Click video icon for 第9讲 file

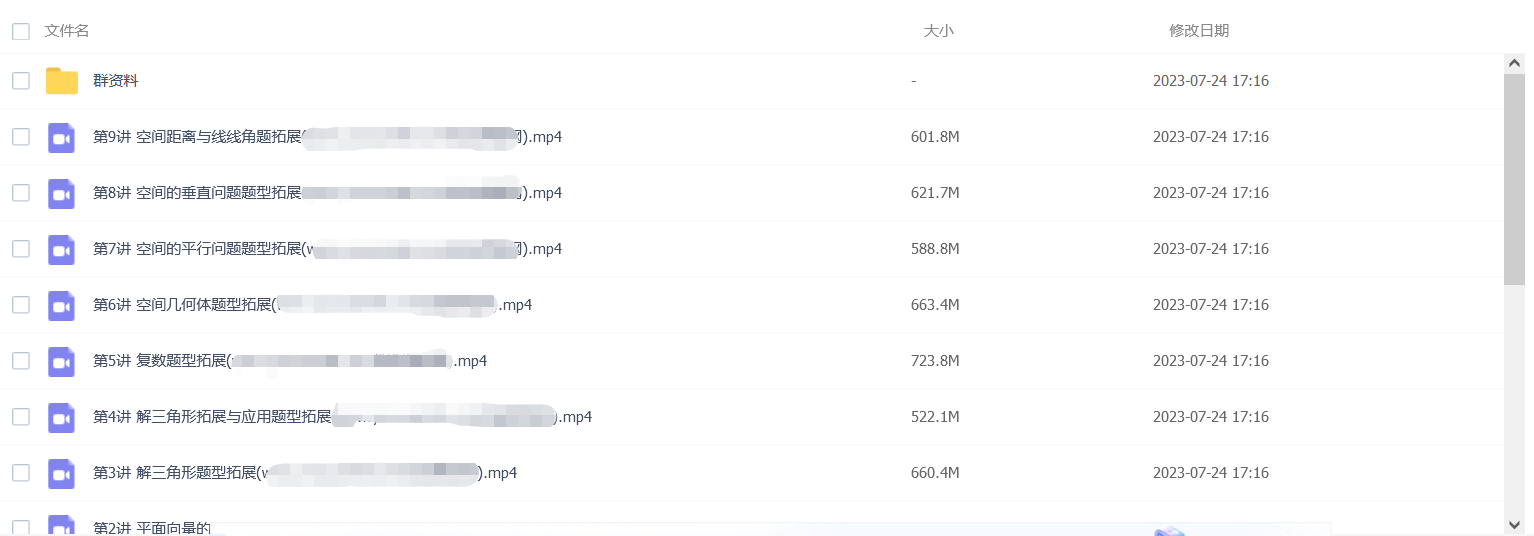point(62,137)
